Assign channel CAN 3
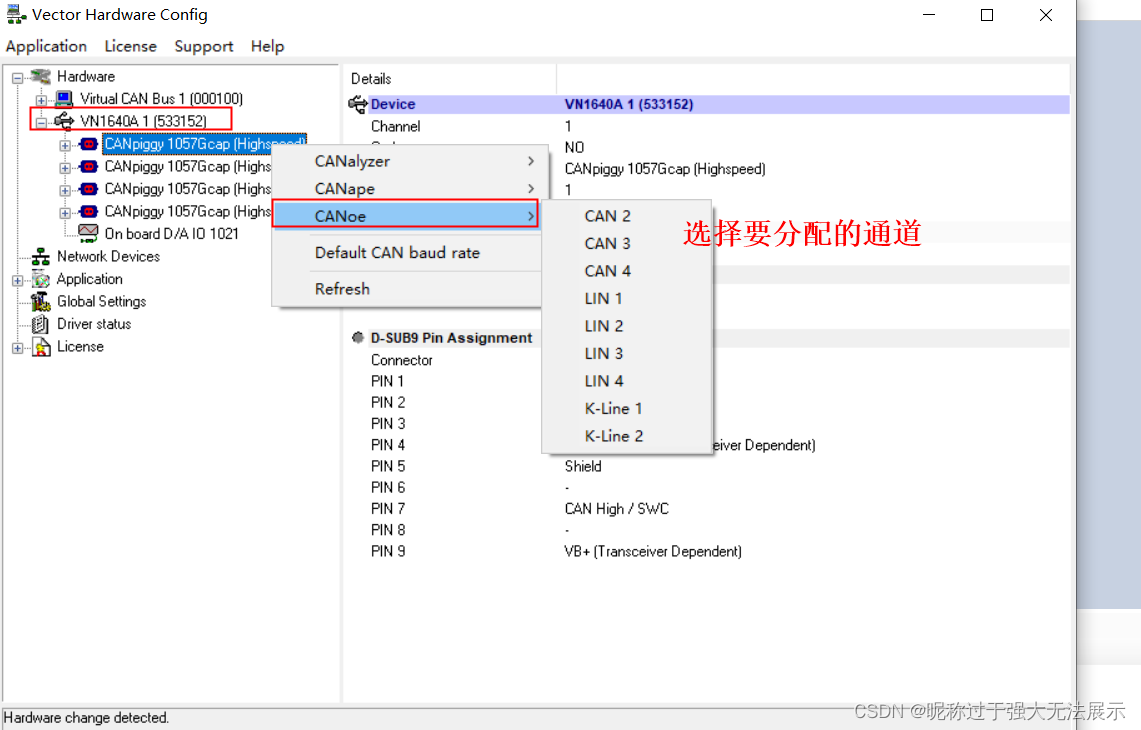The image size is (1141, 730). [x=627, y=244]
